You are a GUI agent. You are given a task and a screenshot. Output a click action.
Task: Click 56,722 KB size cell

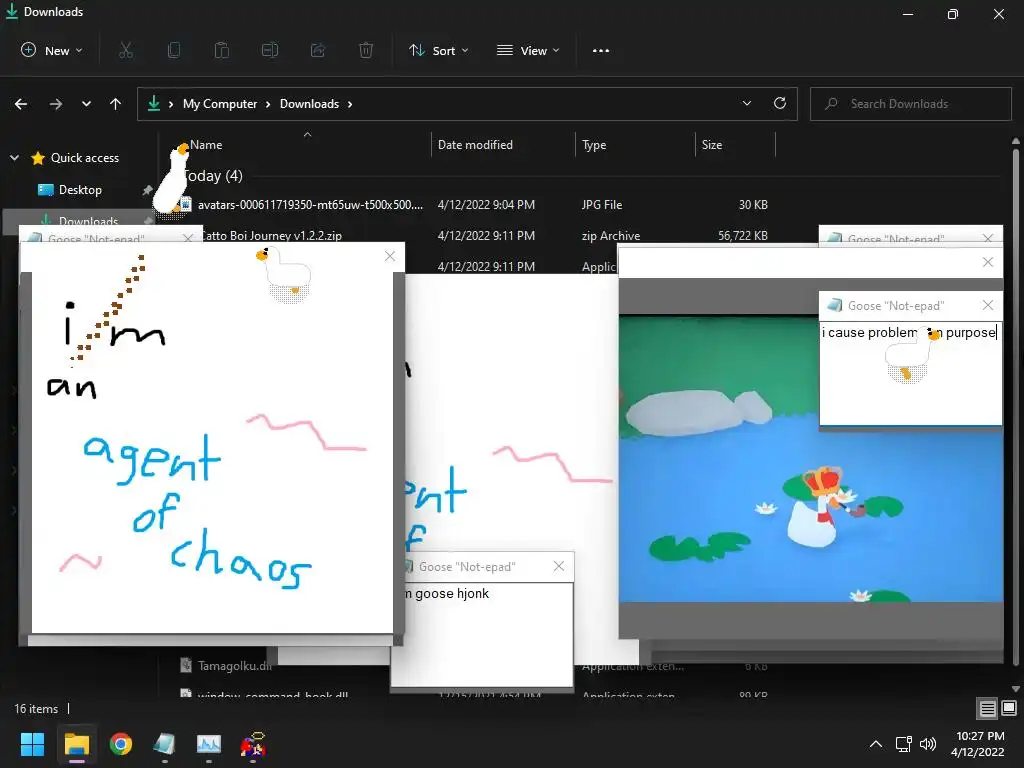click(x=743, y=235)
